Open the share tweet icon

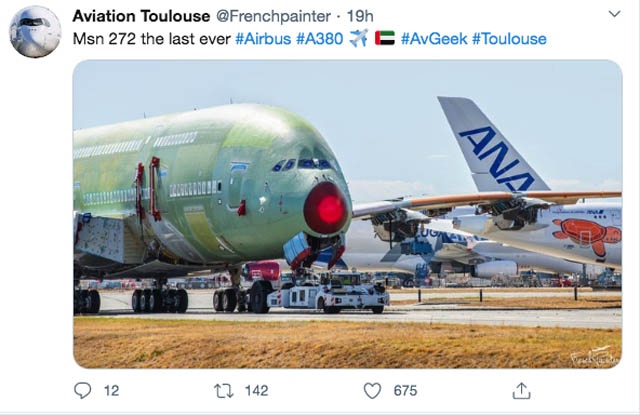click(x=520, y=390)
